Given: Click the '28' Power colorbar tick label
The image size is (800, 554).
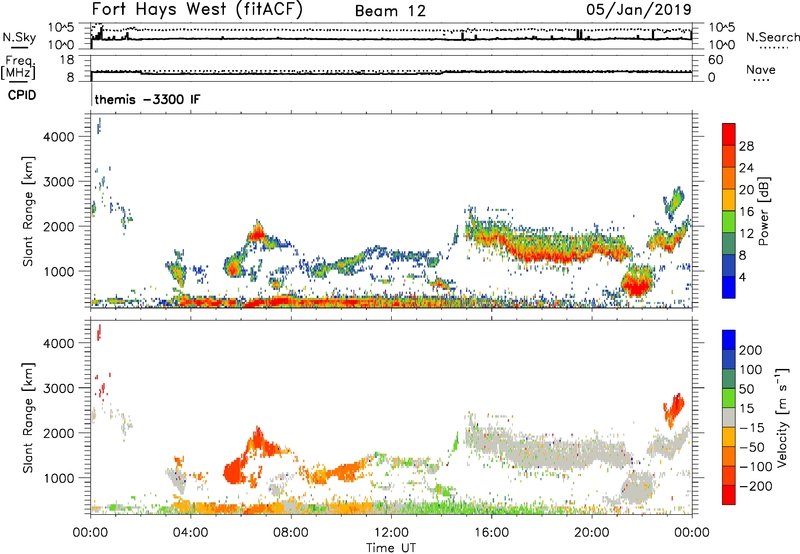Looking at the screenshot, I should pos(746,146).
